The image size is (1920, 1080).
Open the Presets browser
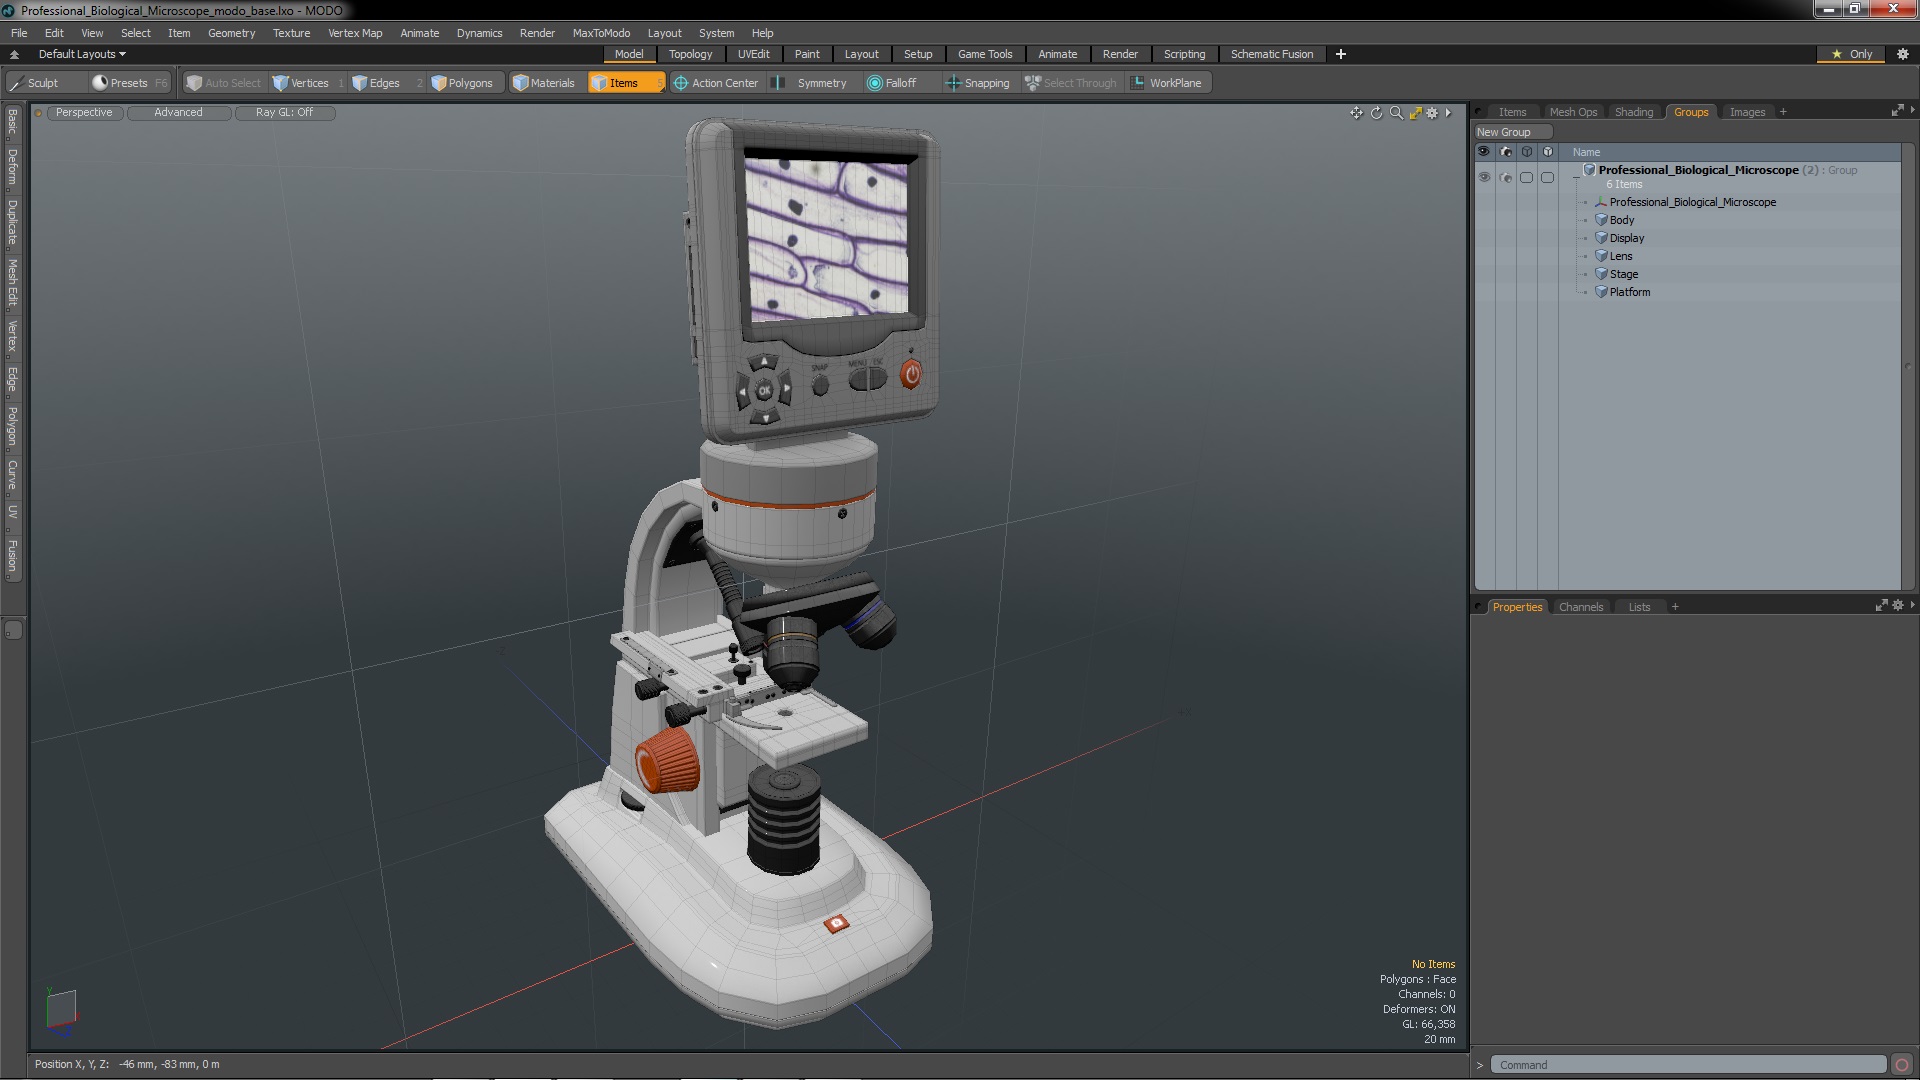click(129, 83)
